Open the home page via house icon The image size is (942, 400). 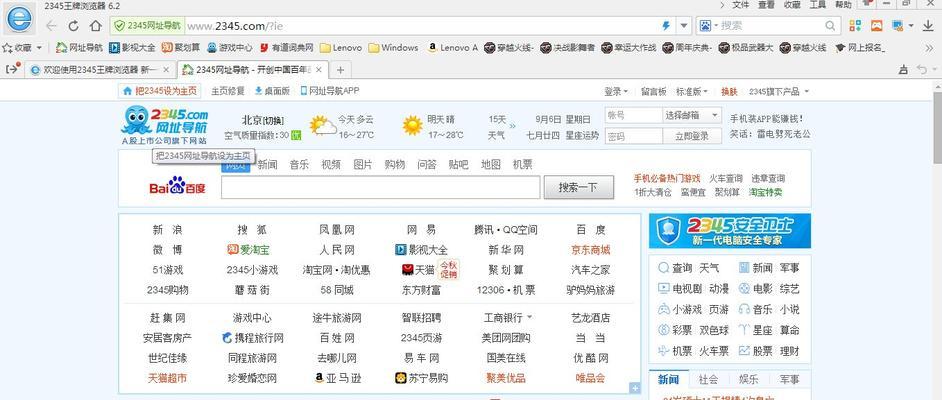pos(96,26)
